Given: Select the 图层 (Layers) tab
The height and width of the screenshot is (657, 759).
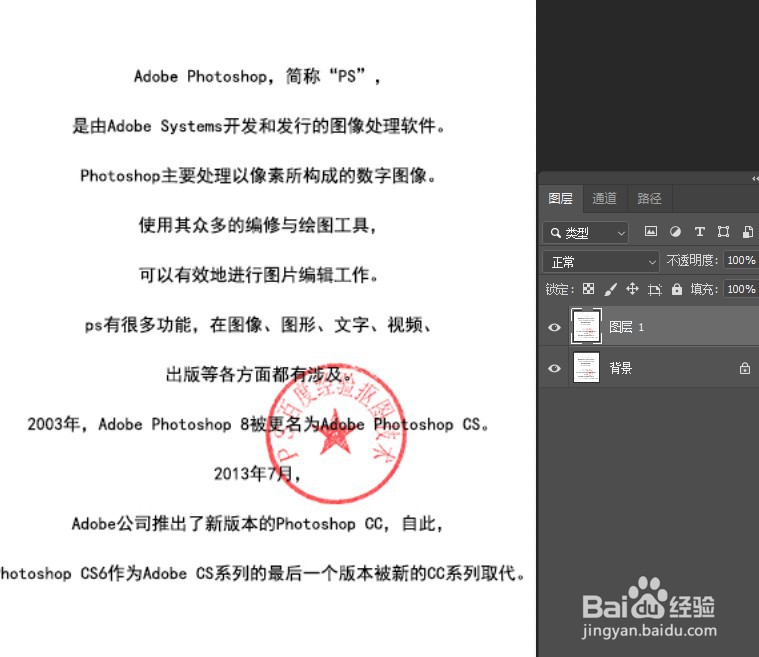Looking at the screenshot, I should (561, 199).
